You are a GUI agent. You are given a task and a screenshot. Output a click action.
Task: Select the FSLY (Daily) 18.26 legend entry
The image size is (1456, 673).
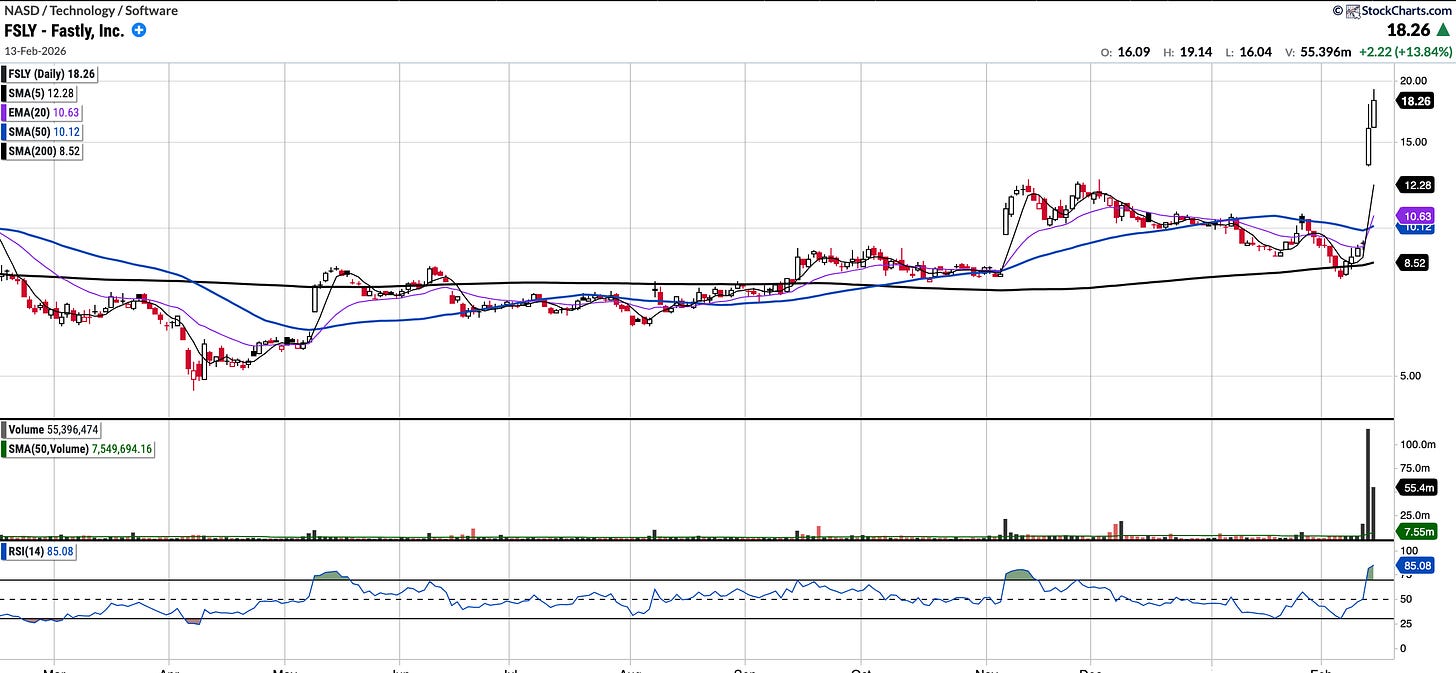pos(50,74)
